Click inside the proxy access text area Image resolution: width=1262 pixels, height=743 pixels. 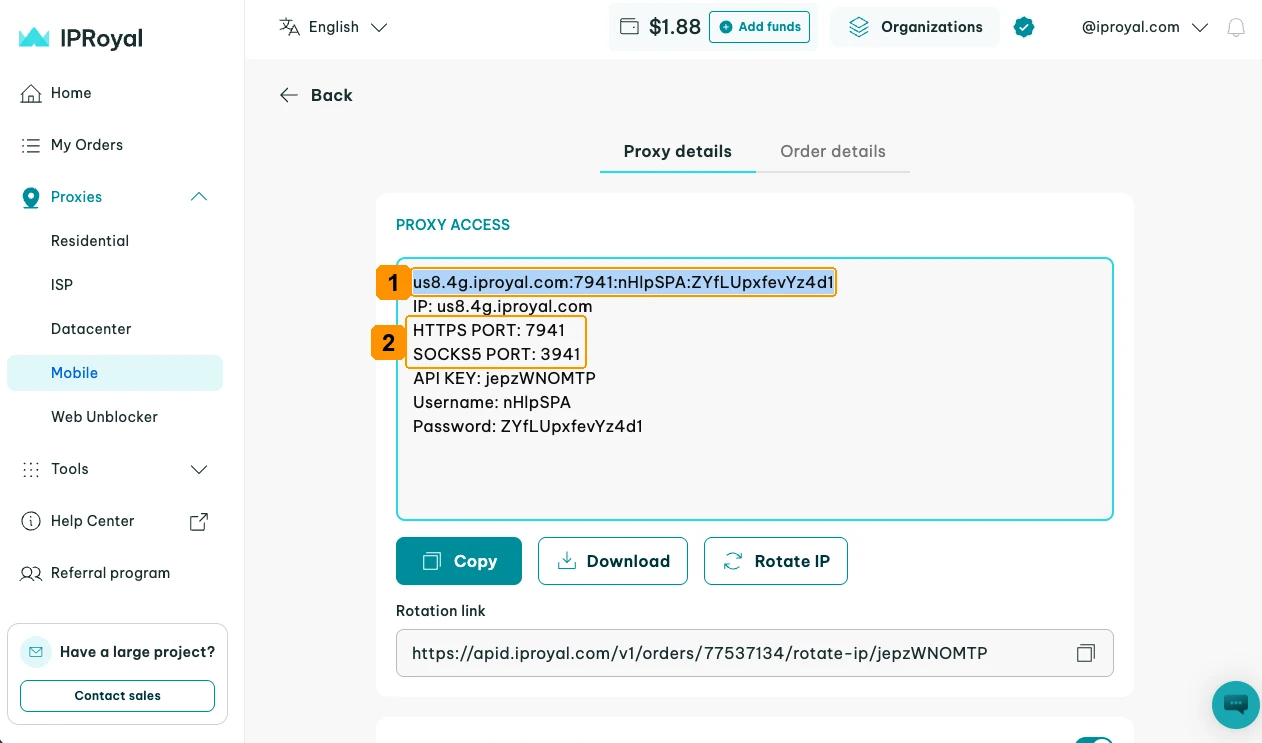(755, 389)
